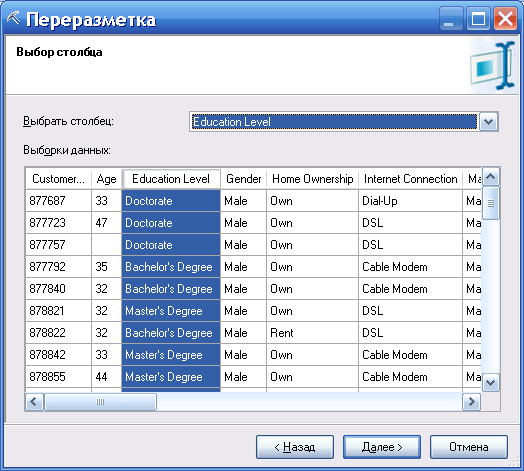The height and width of the screenshot is (471, 524).
Task: Click DSL cell in row 878821
Action: (x=410, y=311)
